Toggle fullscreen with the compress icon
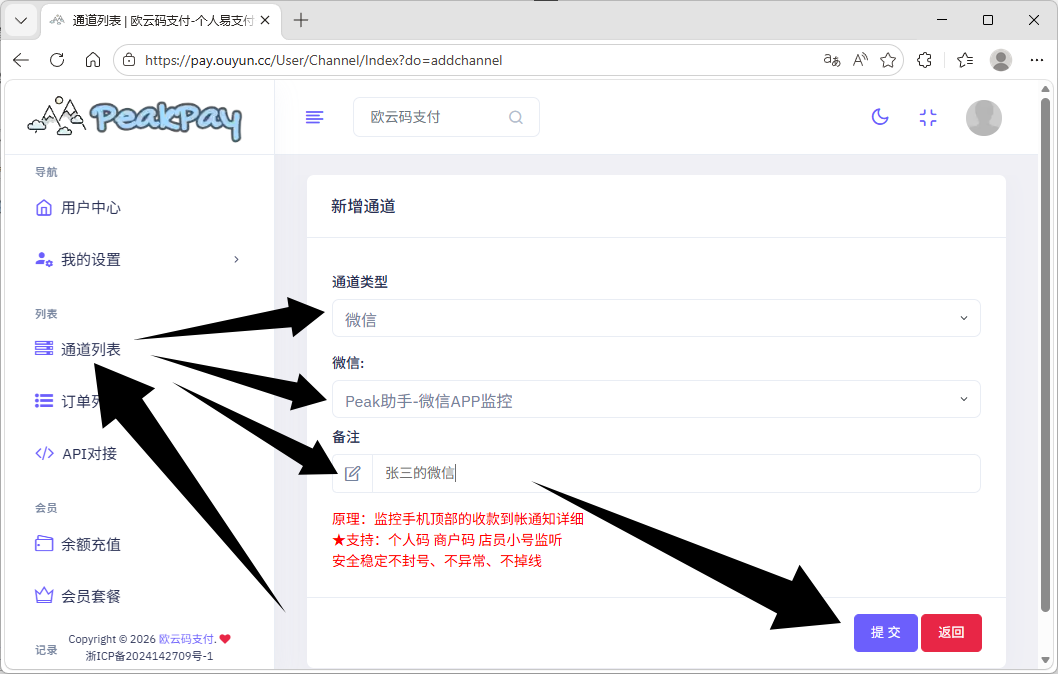 928,117
